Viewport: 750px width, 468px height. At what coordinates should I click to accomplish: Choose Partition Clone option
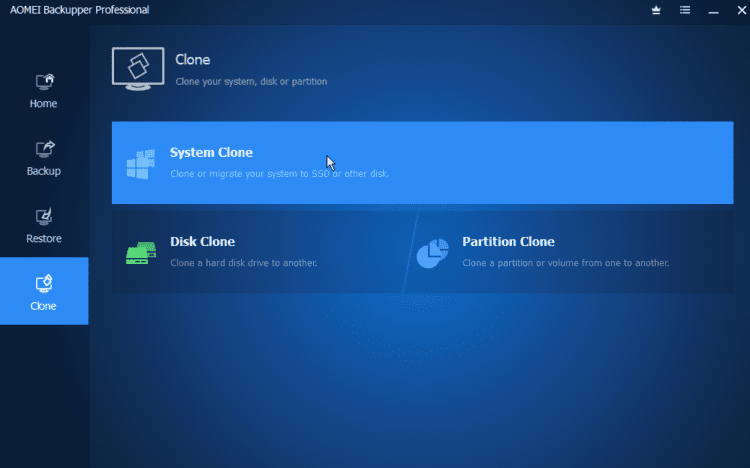tap(569, 252)
